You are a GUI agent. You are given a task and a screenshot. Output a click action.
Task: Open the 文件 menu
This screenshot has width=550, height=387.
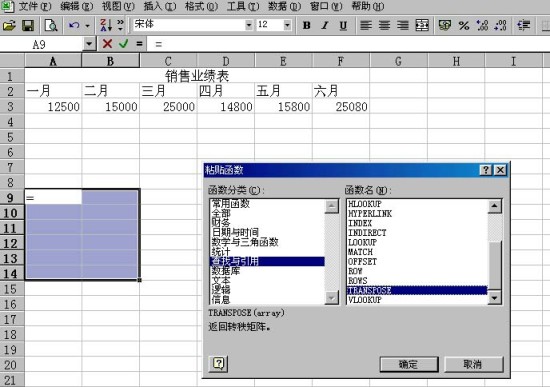pyautogui.click(x=35, y=6)
